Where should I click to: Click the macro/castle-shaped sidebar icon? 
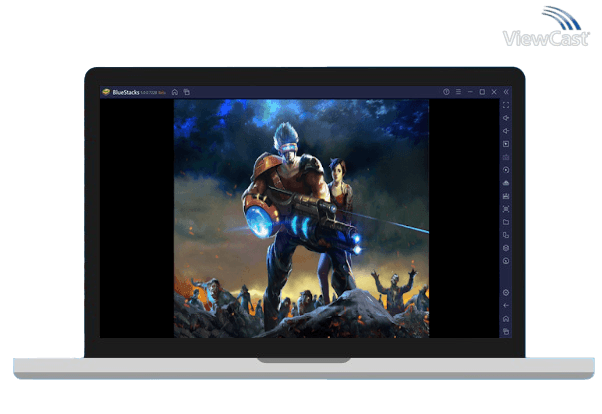click(506, 196)
